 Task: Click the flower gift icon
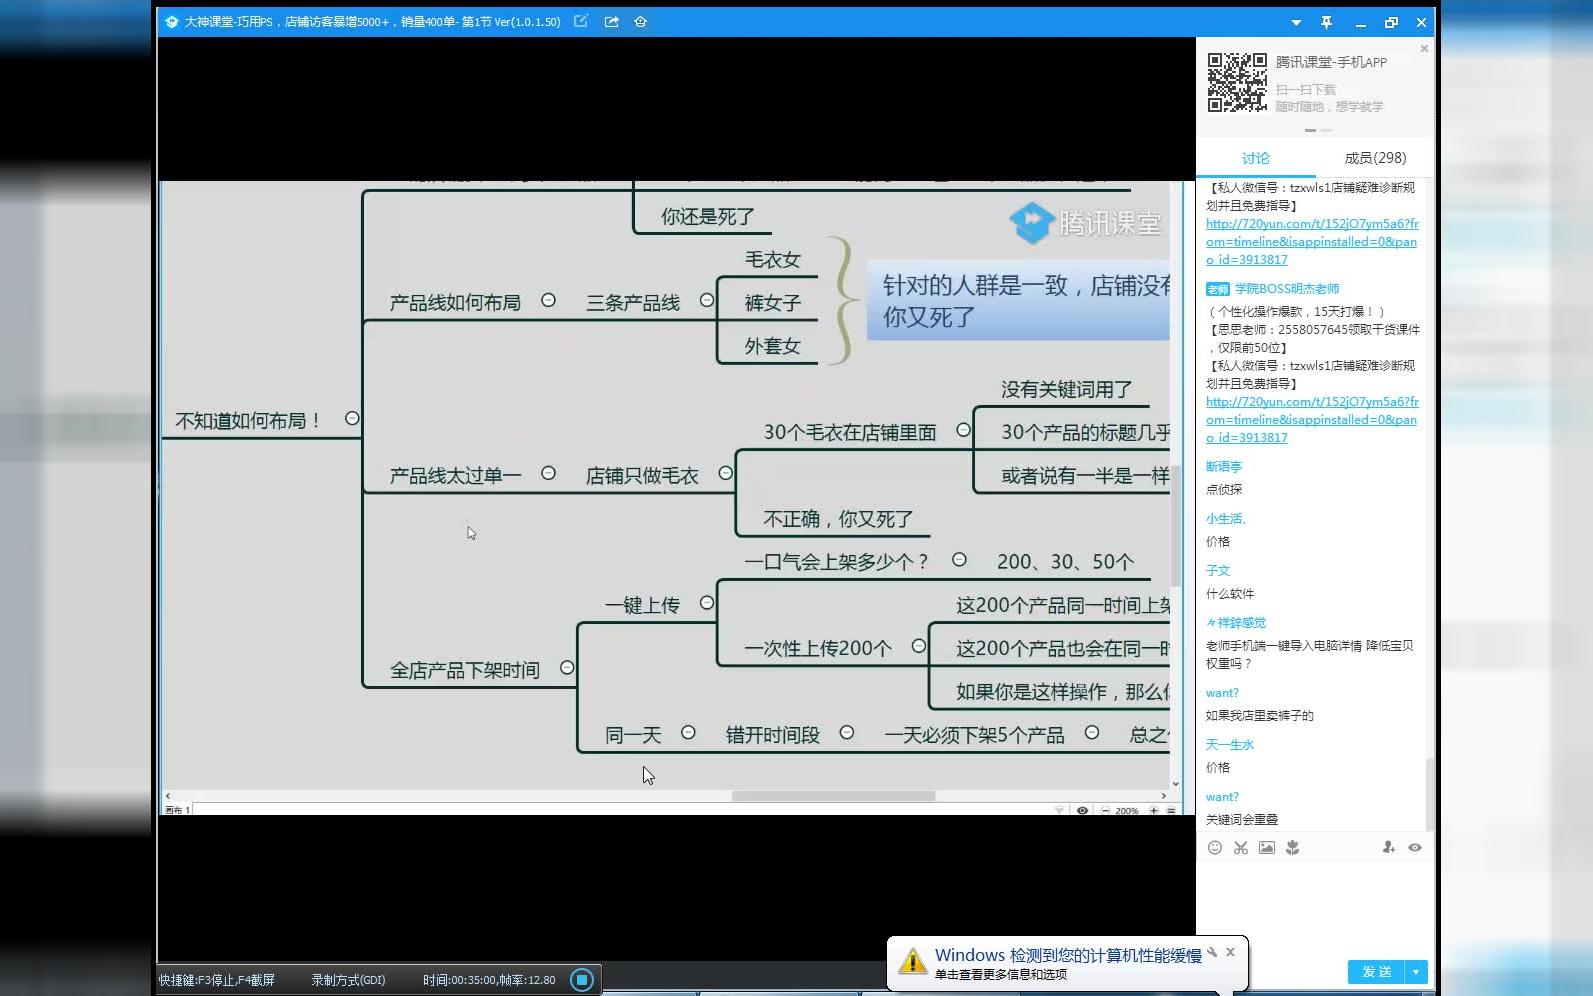click(1293, 847)
